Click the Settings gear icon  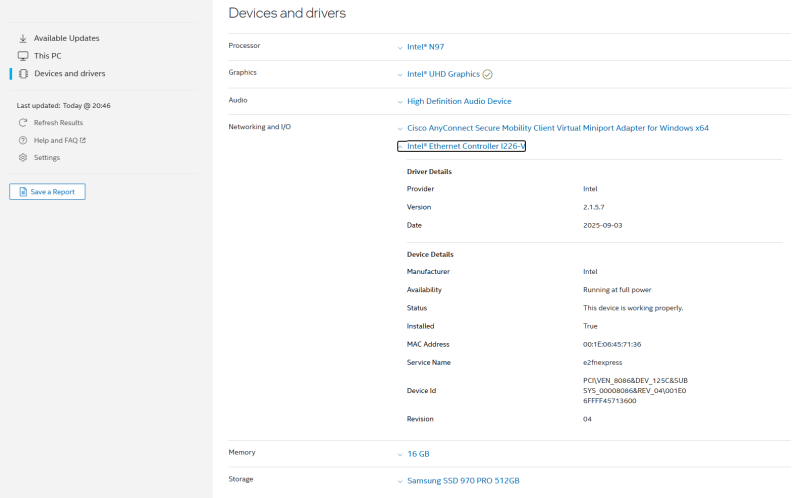[23, 158]
